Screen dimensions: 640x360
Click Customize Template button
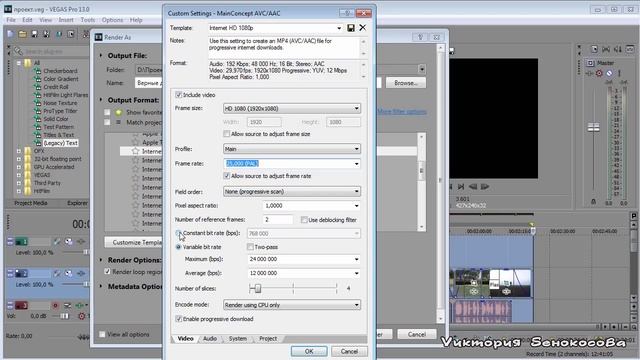pyautogui.click(x=133, y=242)
